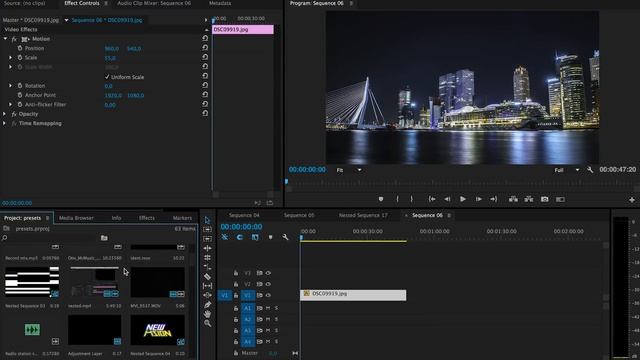Click Program monitor current timecode
Viewport: 640px width, 360px height.
(x=307, y=169)
